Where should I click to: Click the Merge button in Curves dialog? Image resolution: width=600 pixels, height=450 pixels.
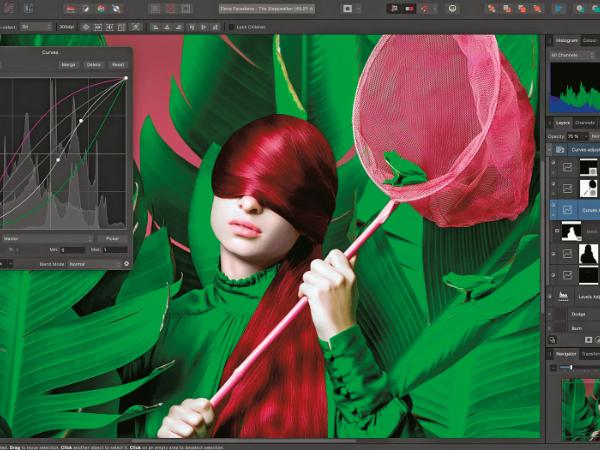68,64
